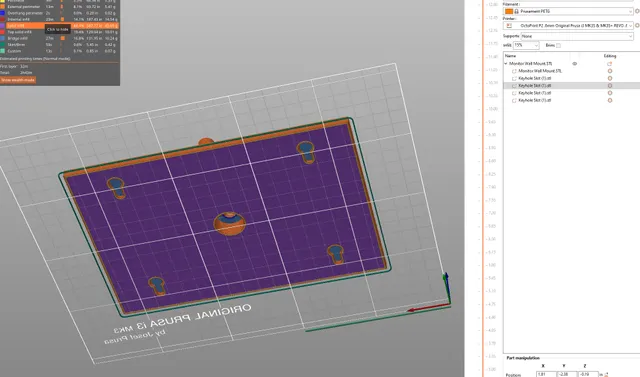Viewport: 640px width, 377px height.
Task: Click the part icon of first Keyhole Slot
Action: tap(514, 78)
